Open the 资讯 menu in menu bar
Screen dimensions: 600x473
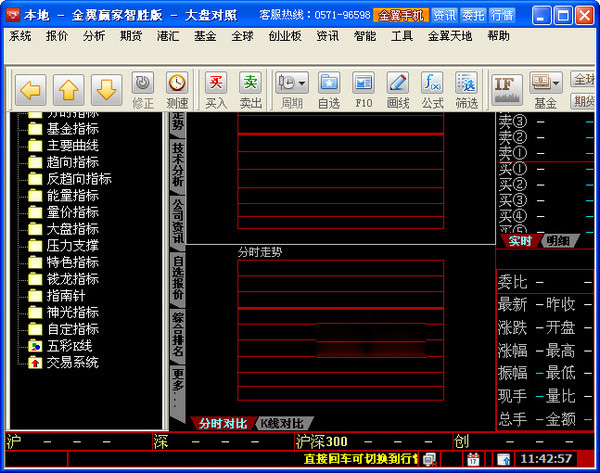point(328,36)
